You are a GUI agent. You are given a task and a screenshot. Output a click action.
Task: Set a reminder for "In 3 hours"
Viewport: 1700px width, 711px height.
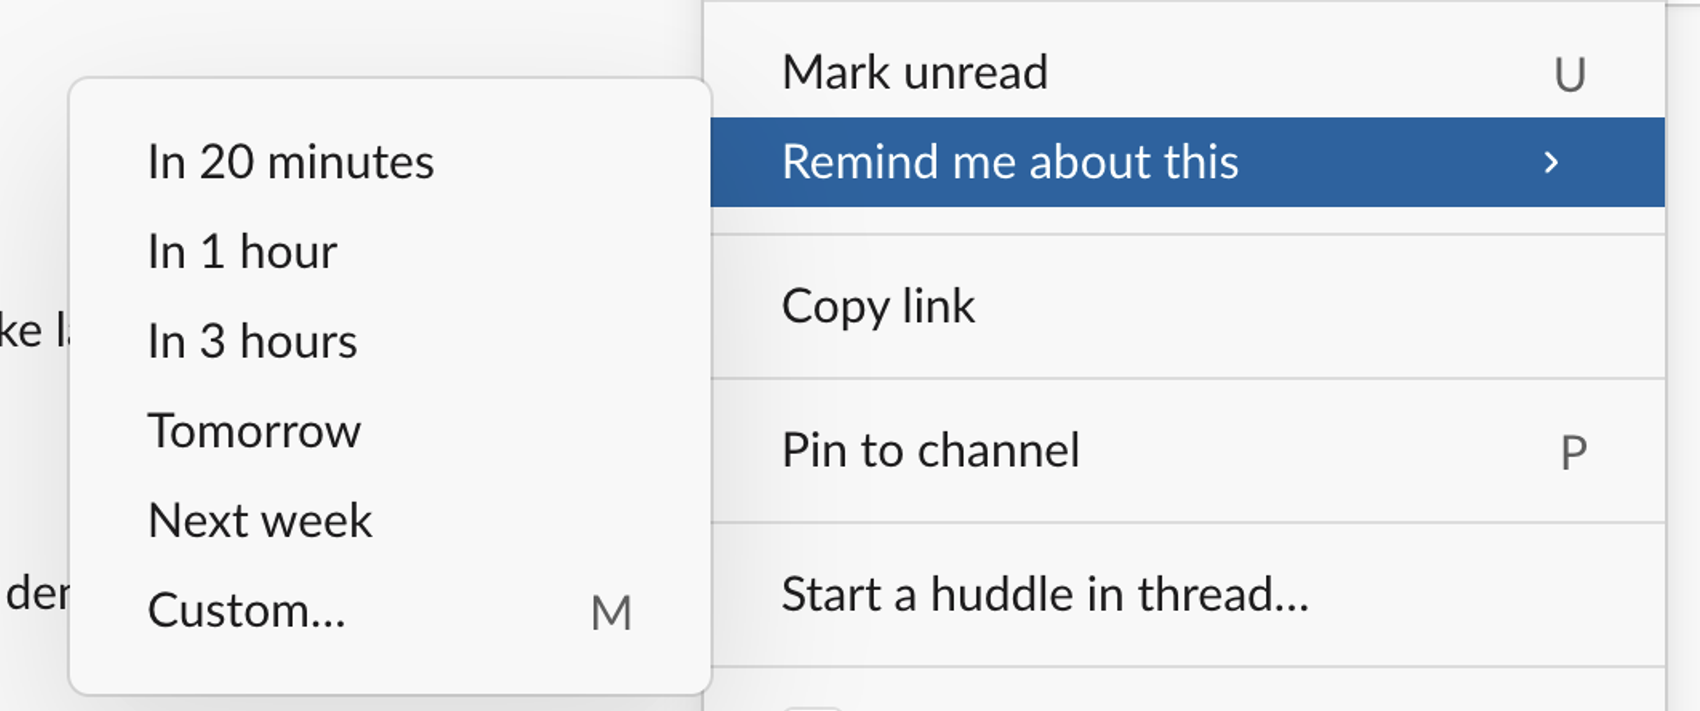[250, 341]
